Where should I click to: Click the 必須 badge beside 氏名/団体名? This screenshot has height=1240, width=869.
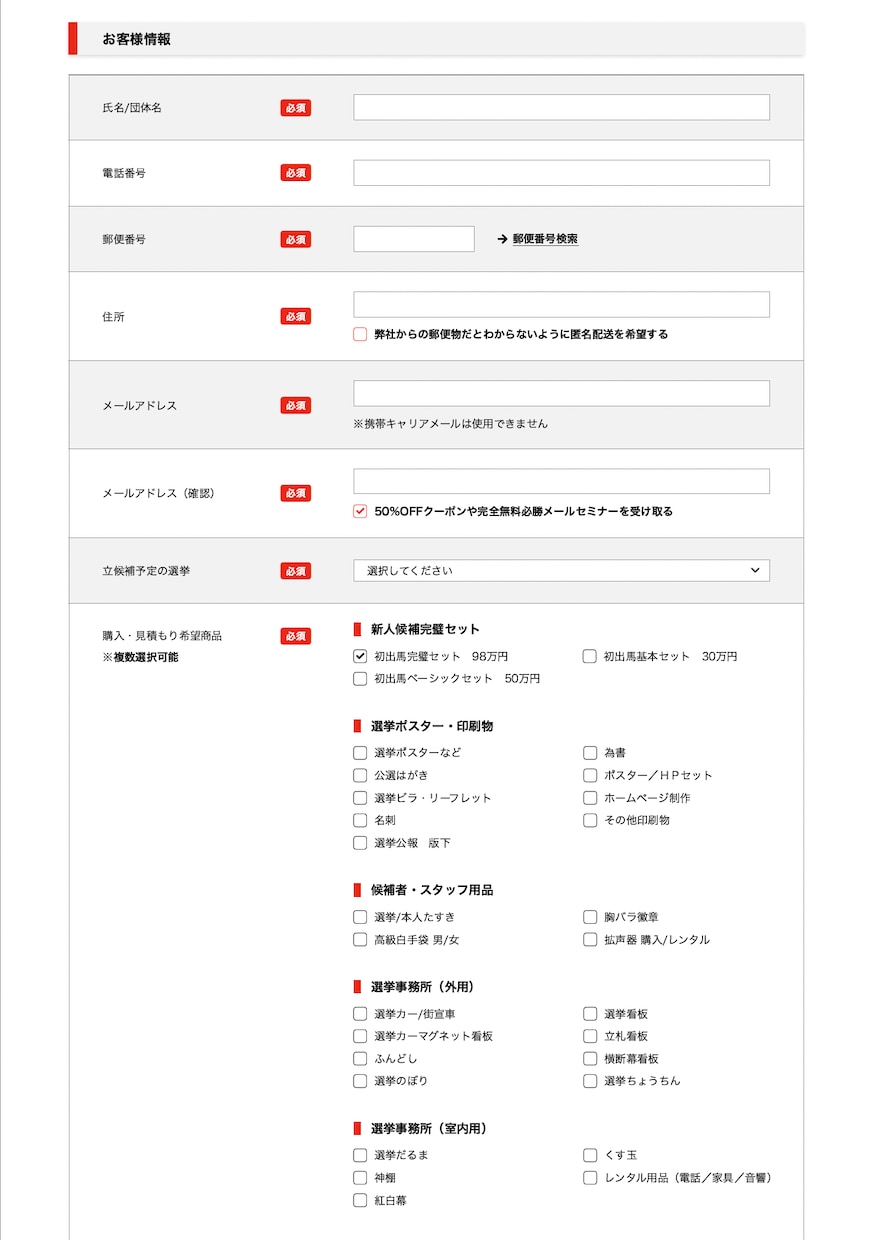coord(295,107)
